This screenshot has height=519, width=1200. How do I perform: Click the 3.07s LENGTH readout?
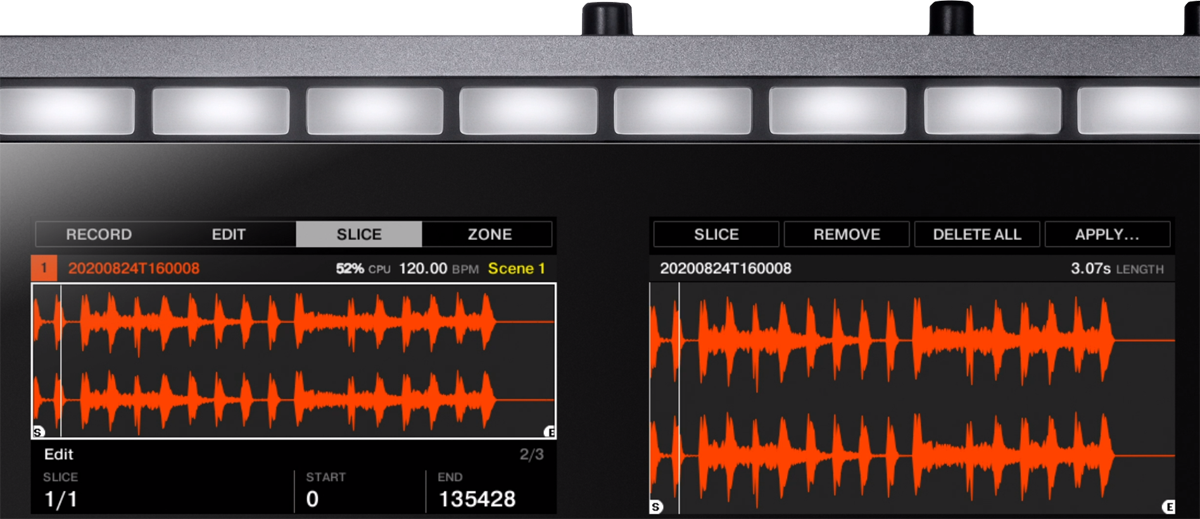1117,269
